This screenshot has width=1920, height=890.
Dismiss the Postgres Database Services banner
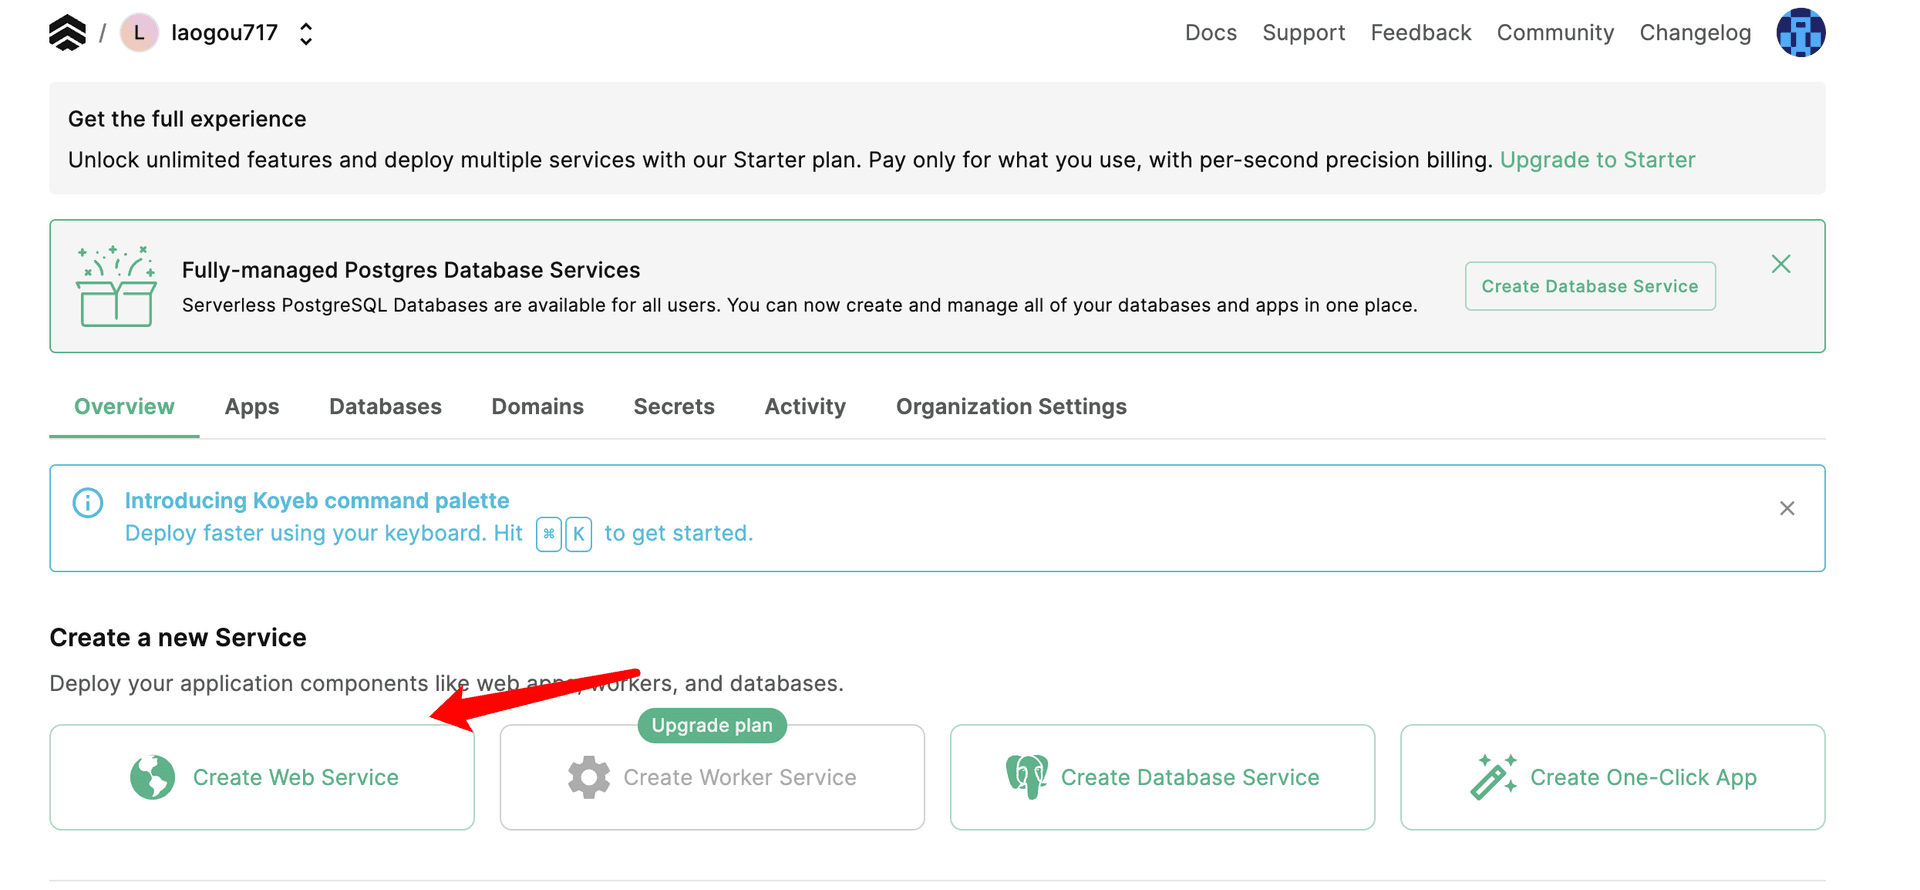point(1780,264)
